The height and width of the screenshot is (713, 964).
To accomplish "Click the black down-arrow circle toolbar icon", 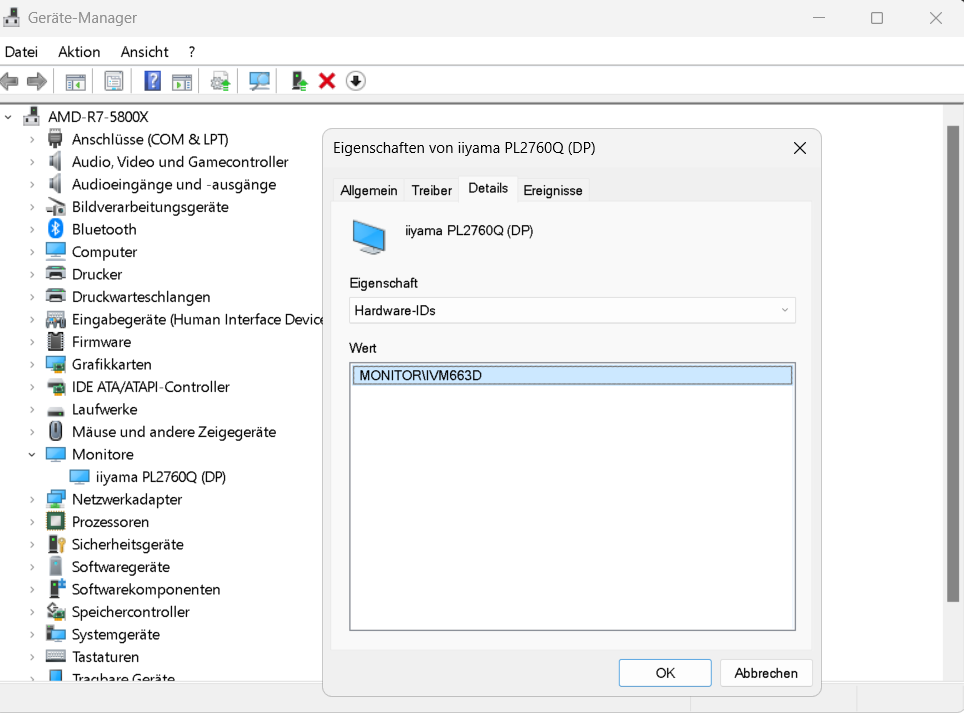I will tap(355, 81).
